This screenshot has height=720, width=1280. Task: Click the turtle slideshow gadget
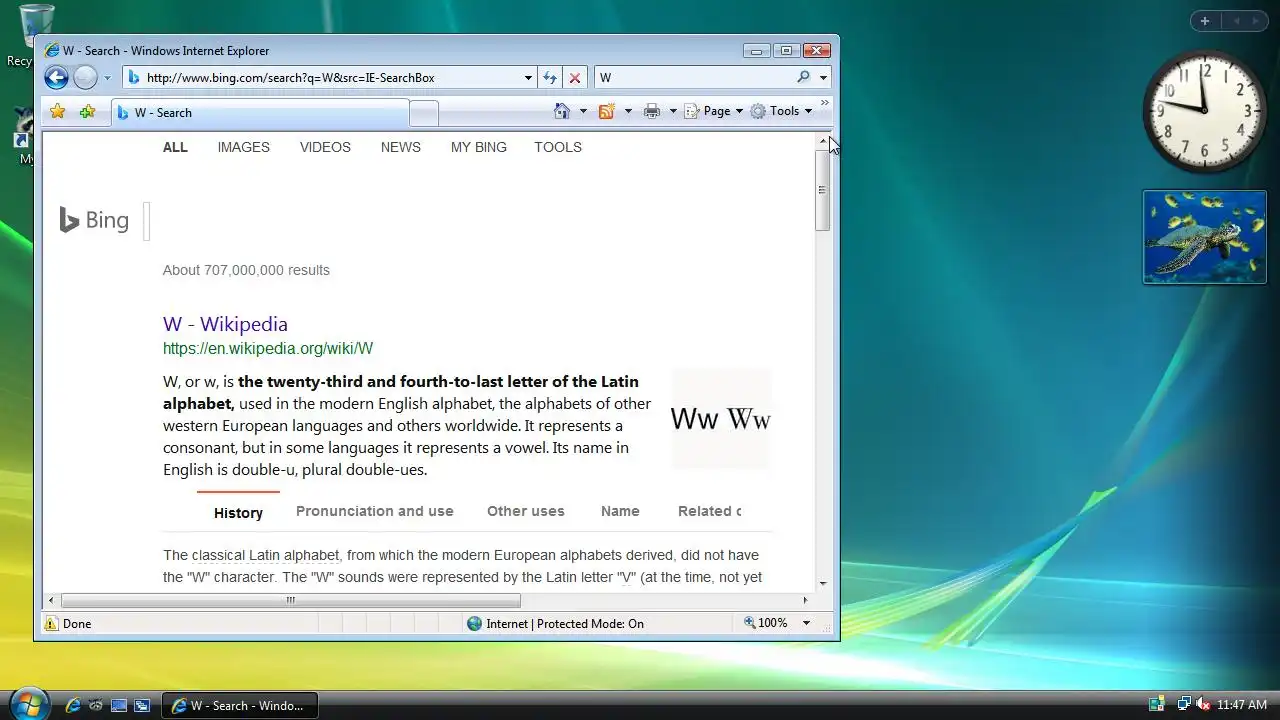pyautogui.click(x=1205, y=237)
